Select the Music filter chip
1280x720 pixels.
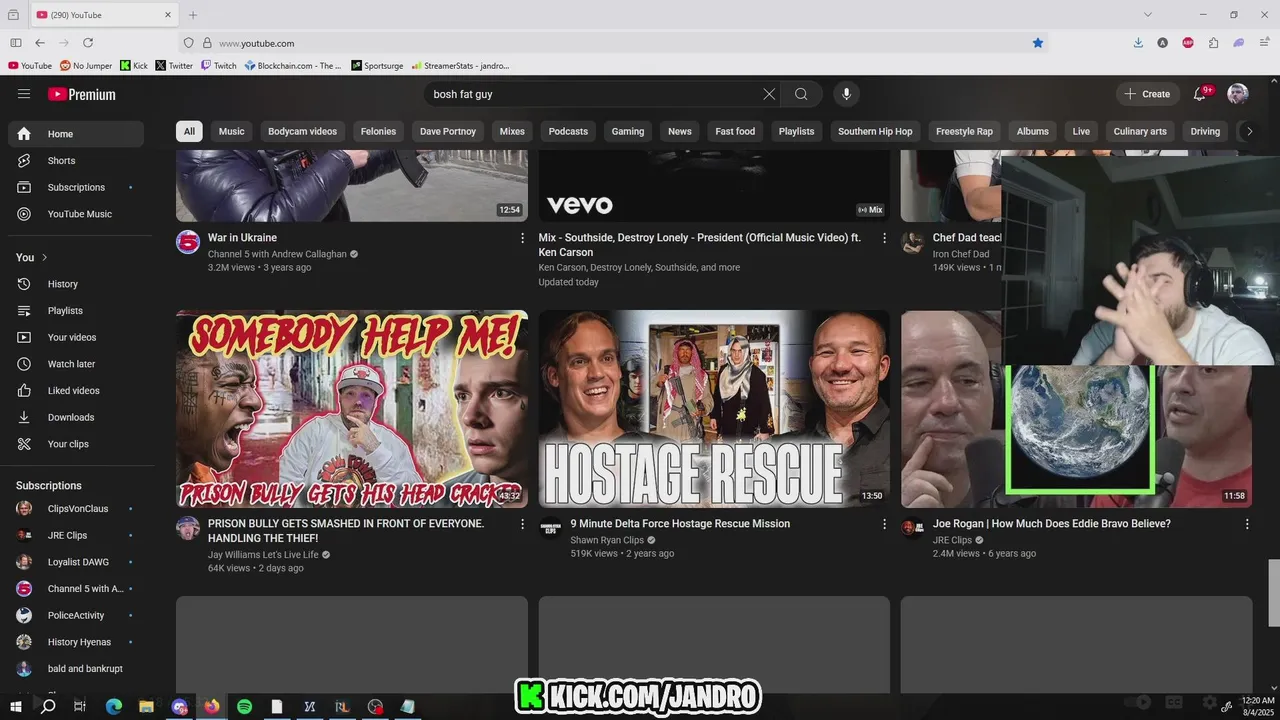231,131
